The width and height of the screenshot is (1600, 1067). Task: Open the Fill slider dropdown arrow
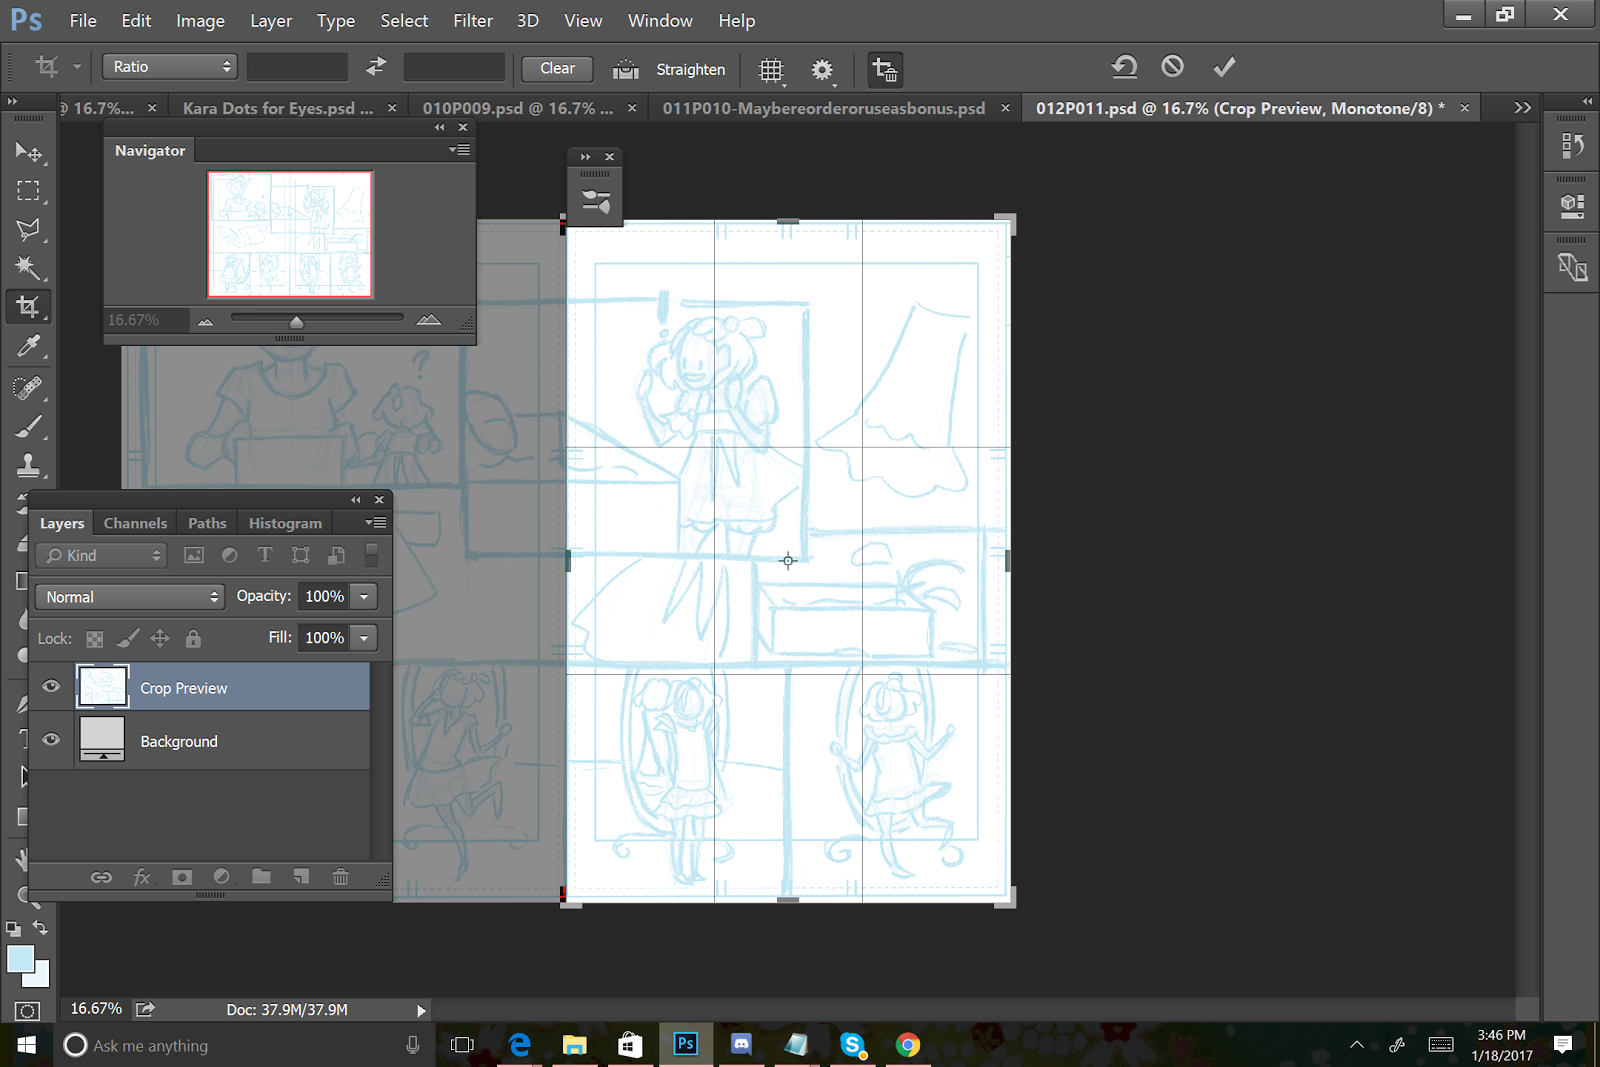[x=365, y=637]
